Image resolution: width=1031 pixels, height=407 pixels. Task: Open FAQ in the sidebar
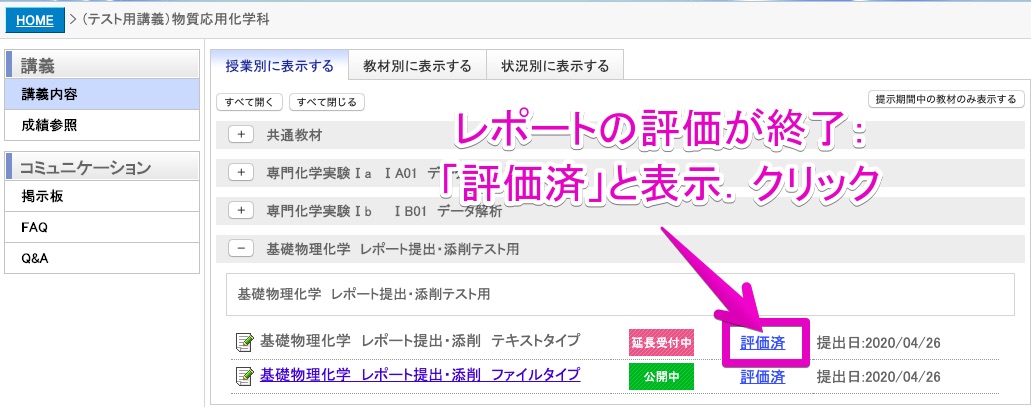[x=102, y=227]
